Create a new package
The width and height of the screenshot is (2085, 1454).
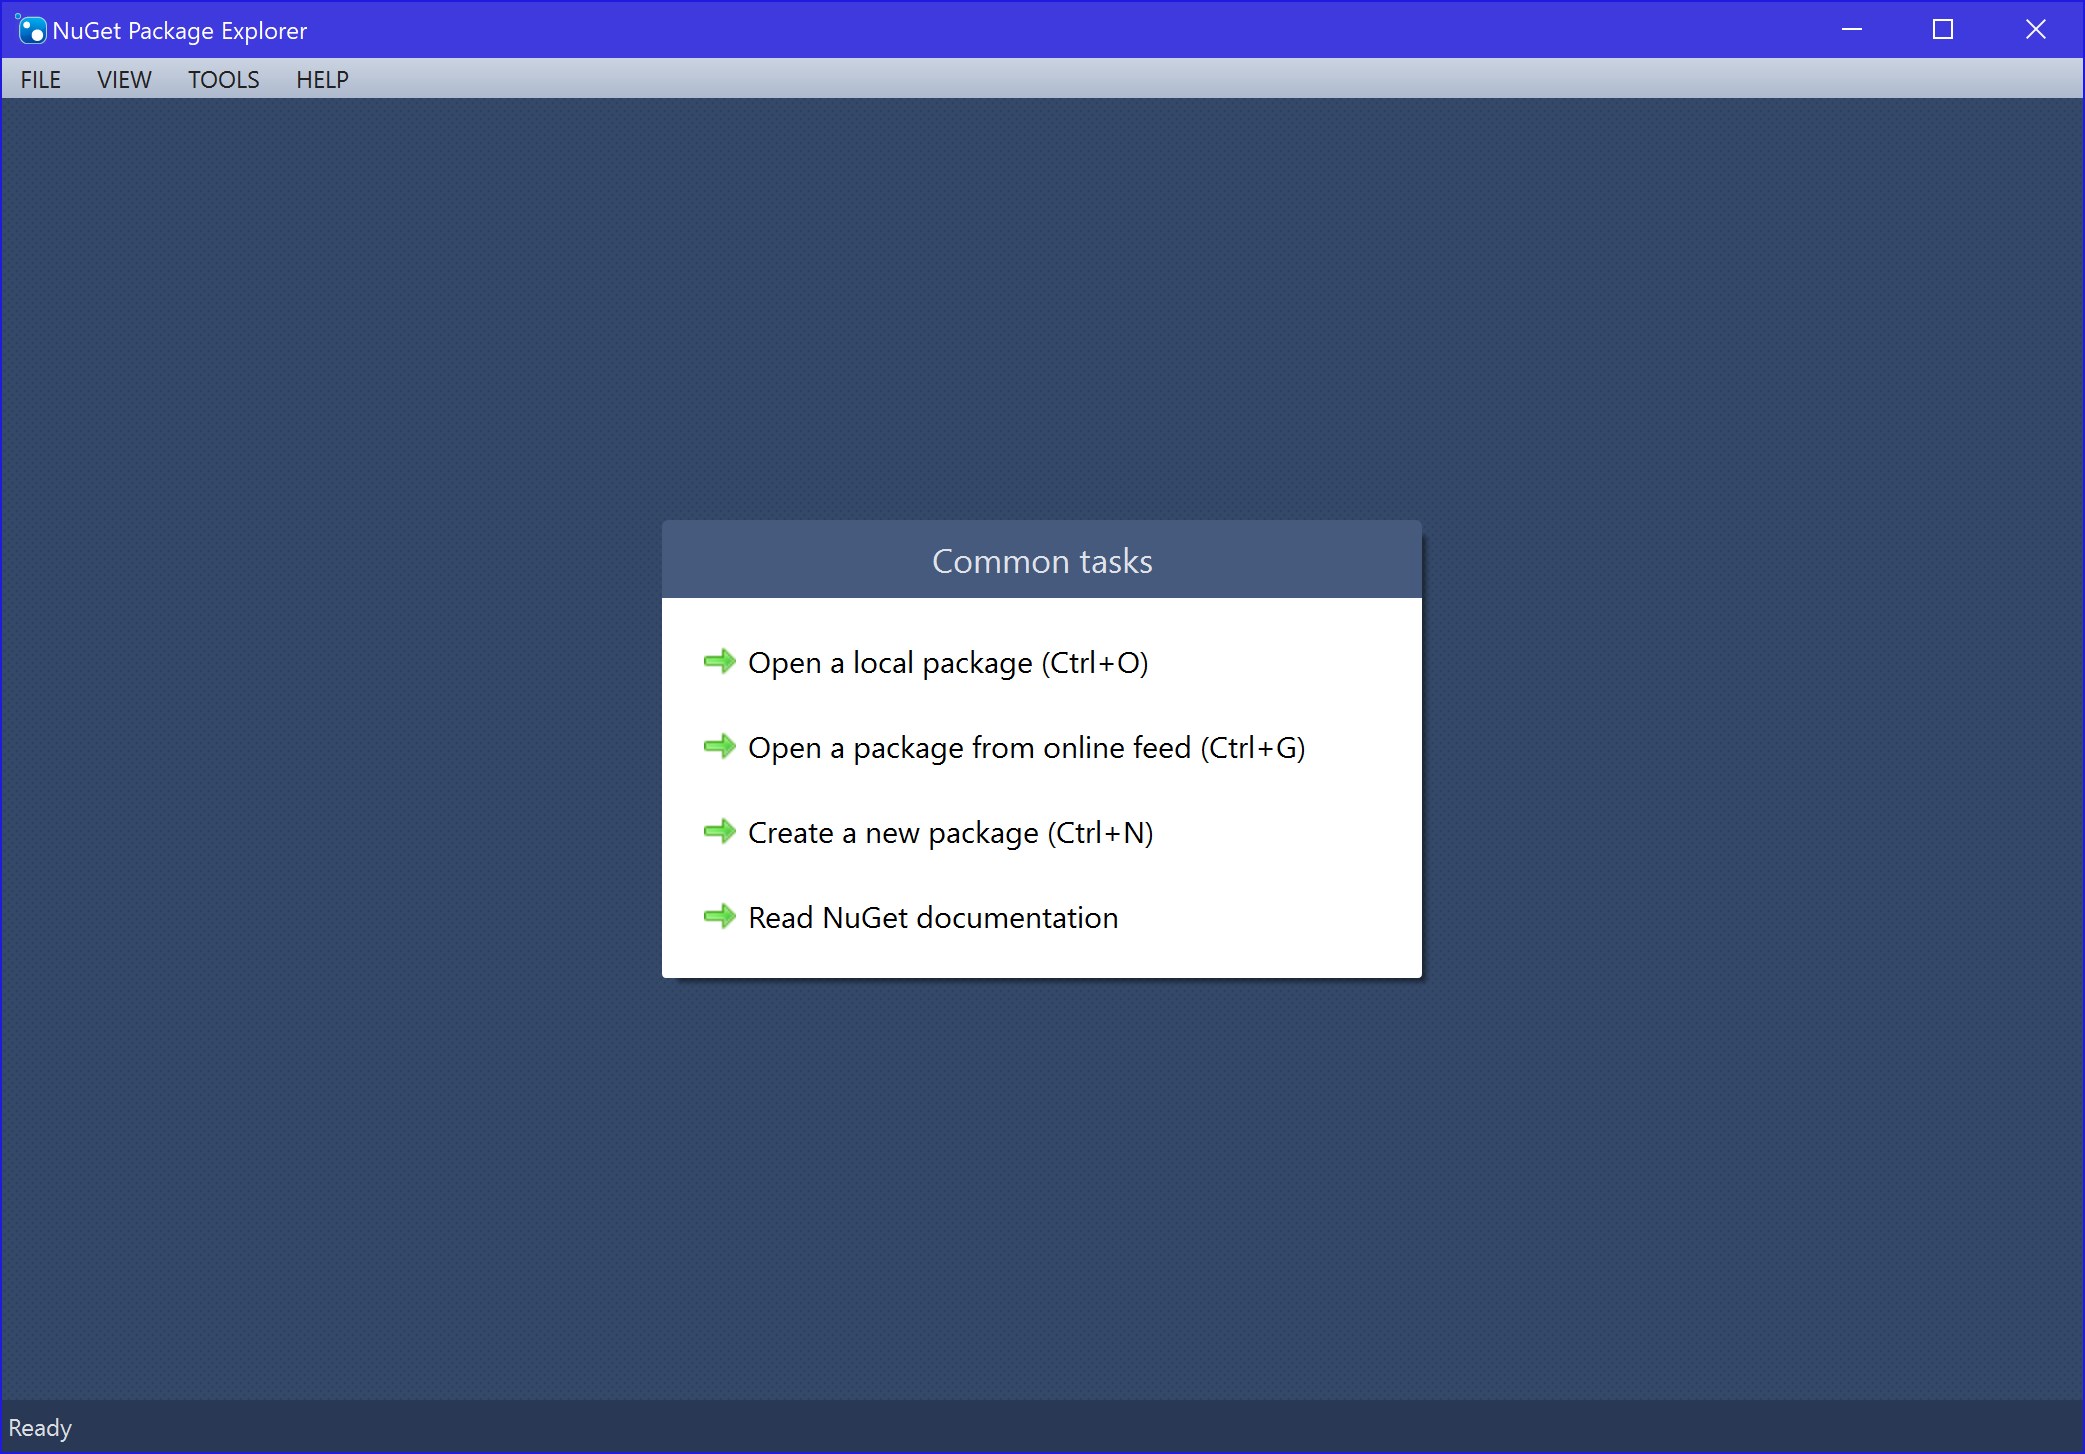click(950, 832)
